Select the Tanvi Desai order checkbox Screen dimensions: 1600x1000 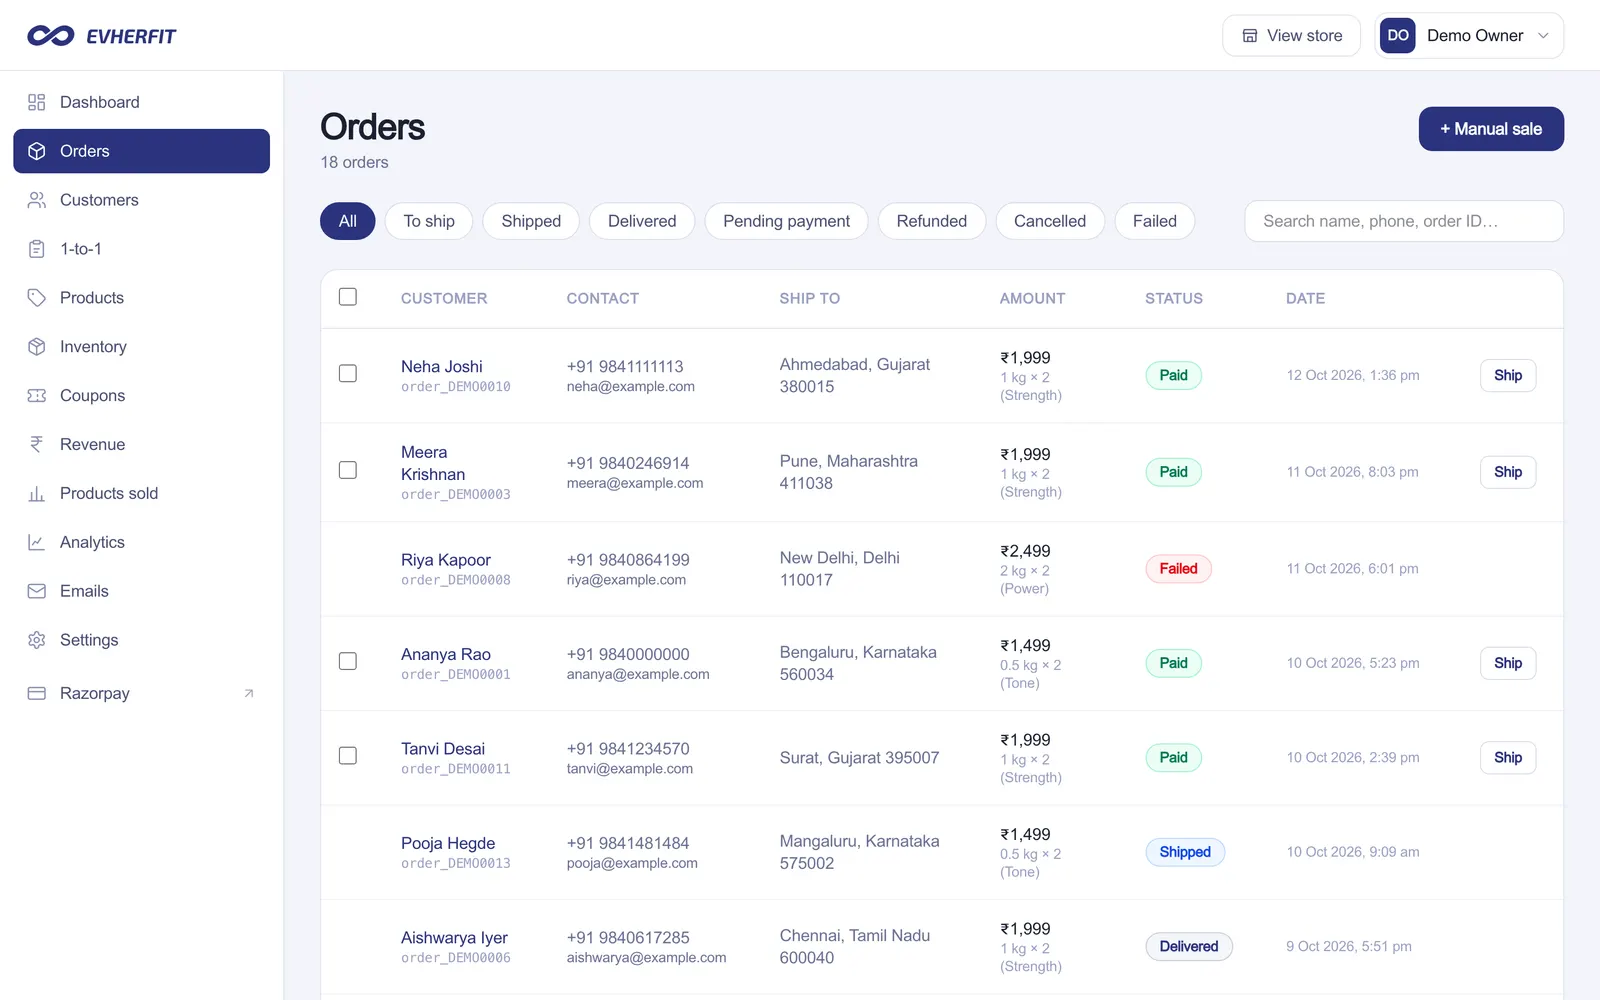click(x=348, y=756)
